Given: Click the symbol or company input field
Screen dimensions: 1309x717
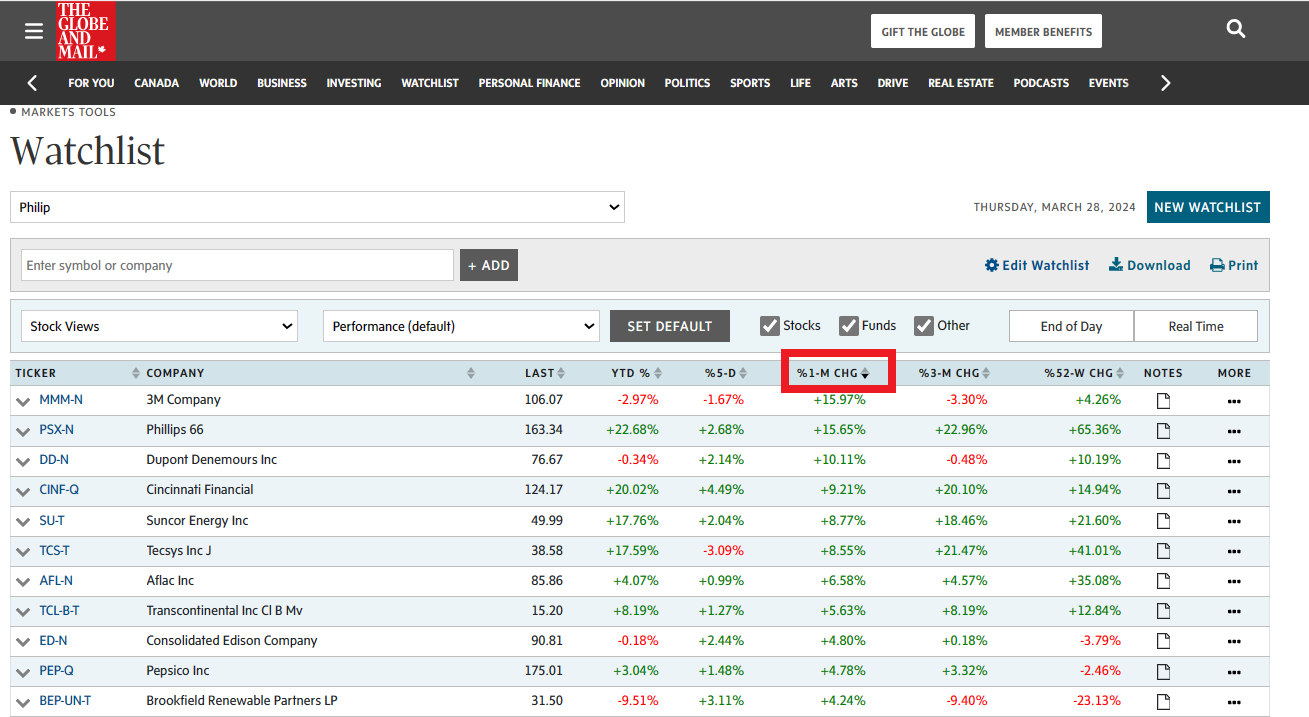Looking at the screenshot, I should [237, 265].
